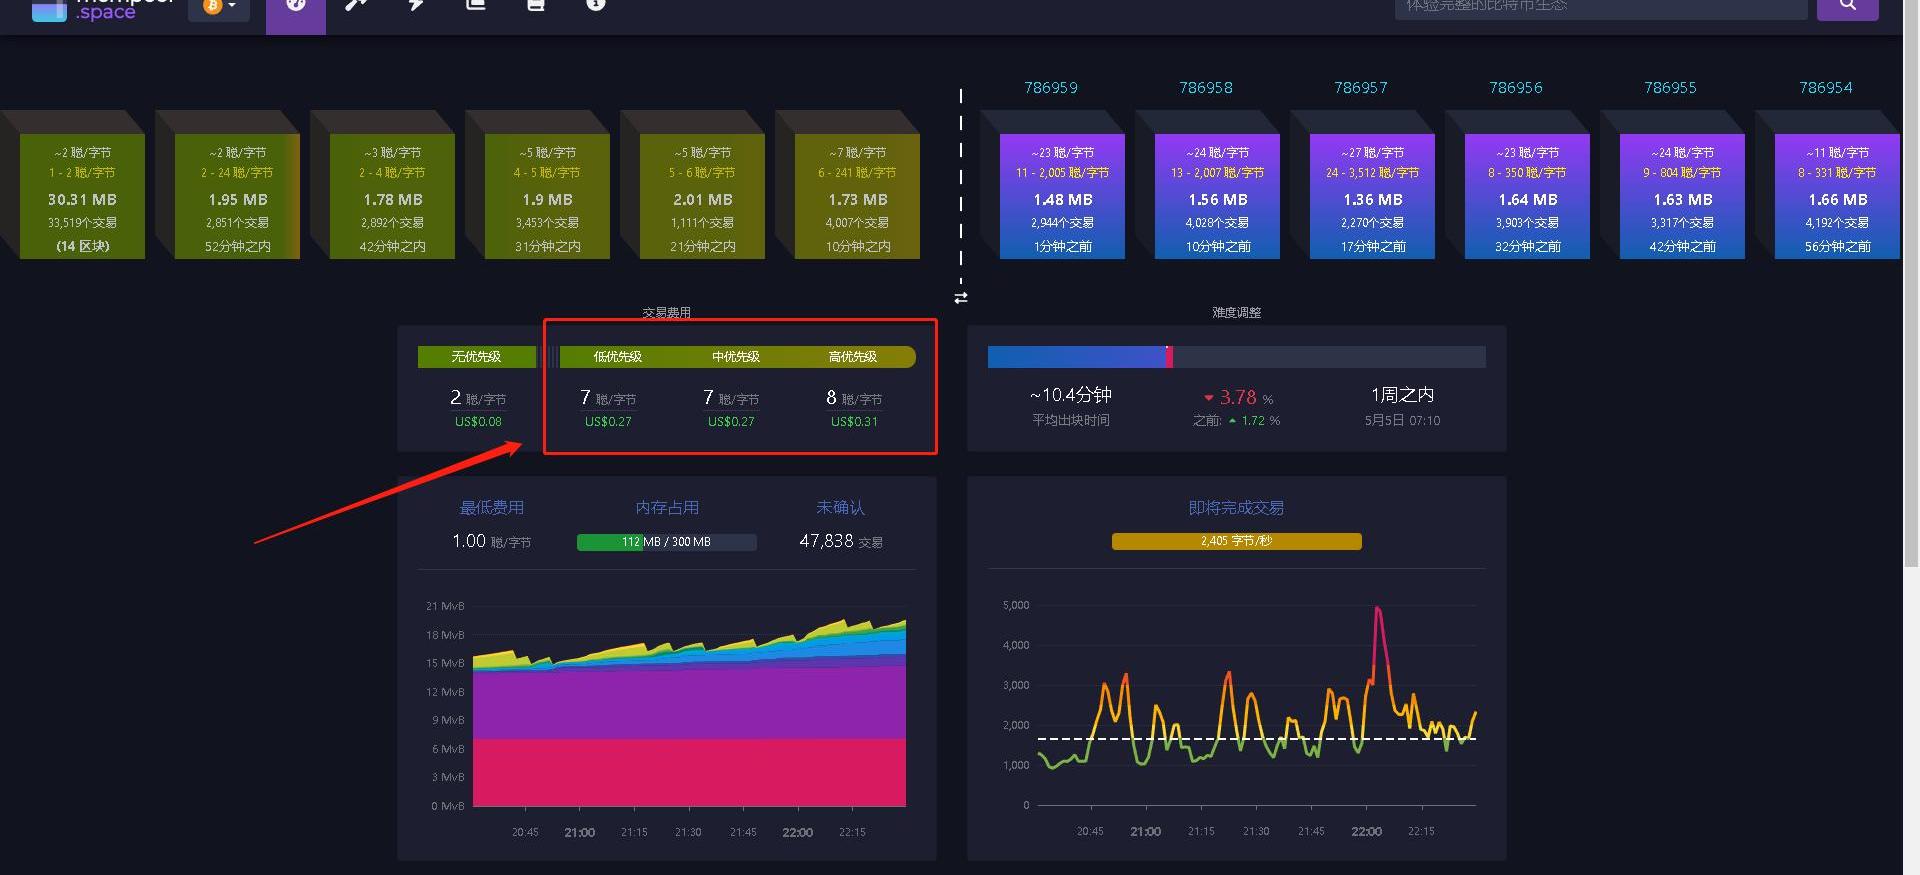
Task: Open the 即将完成交易 graph heading link
Action: (x=1236, y=508)
